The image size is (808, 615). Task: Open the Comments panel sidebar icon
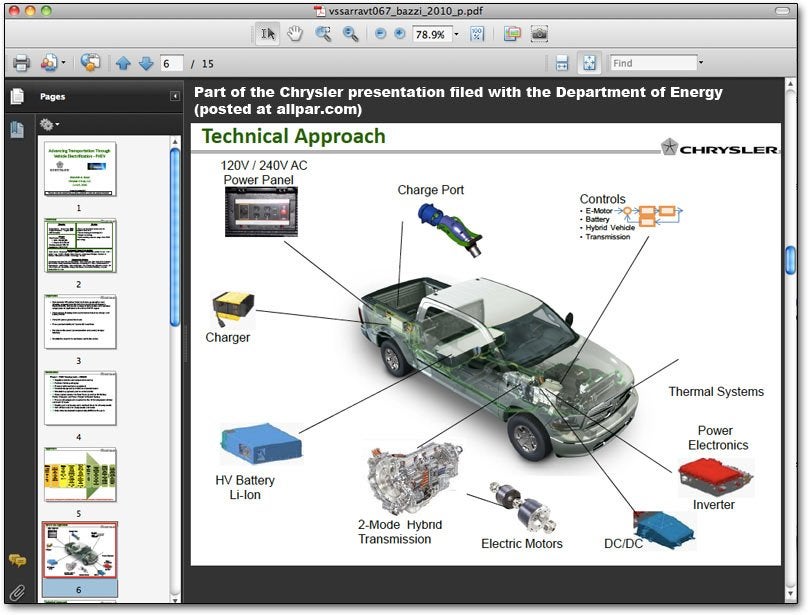pyautogui.click(x=17, y=560)
